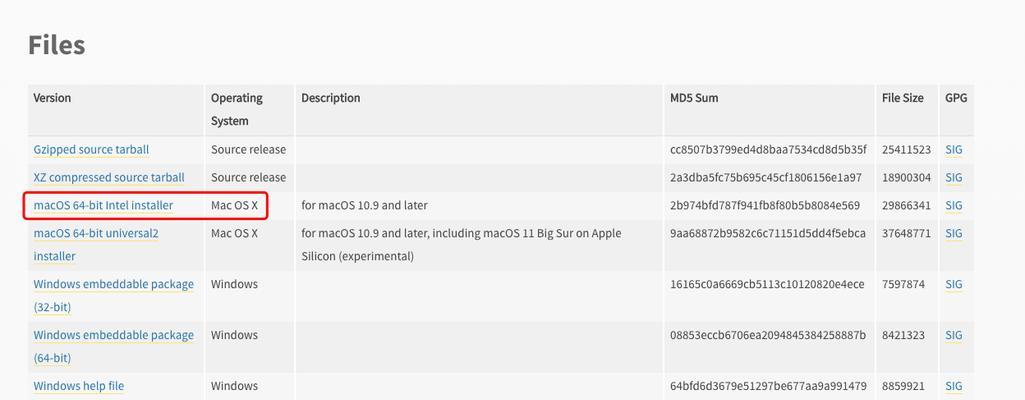The image size is (1025, 400).
Task: Open SIG for macOS Intel installer
Action: 954,206
